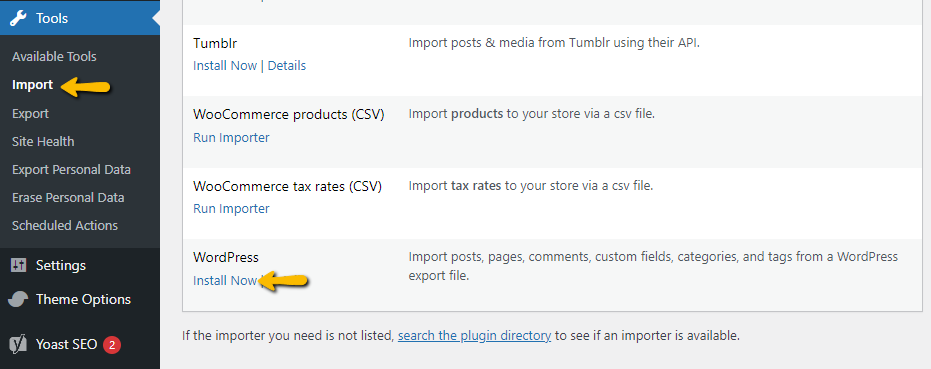
Task: Click the Tumblr API import description
Action: [x=555, y=43]
